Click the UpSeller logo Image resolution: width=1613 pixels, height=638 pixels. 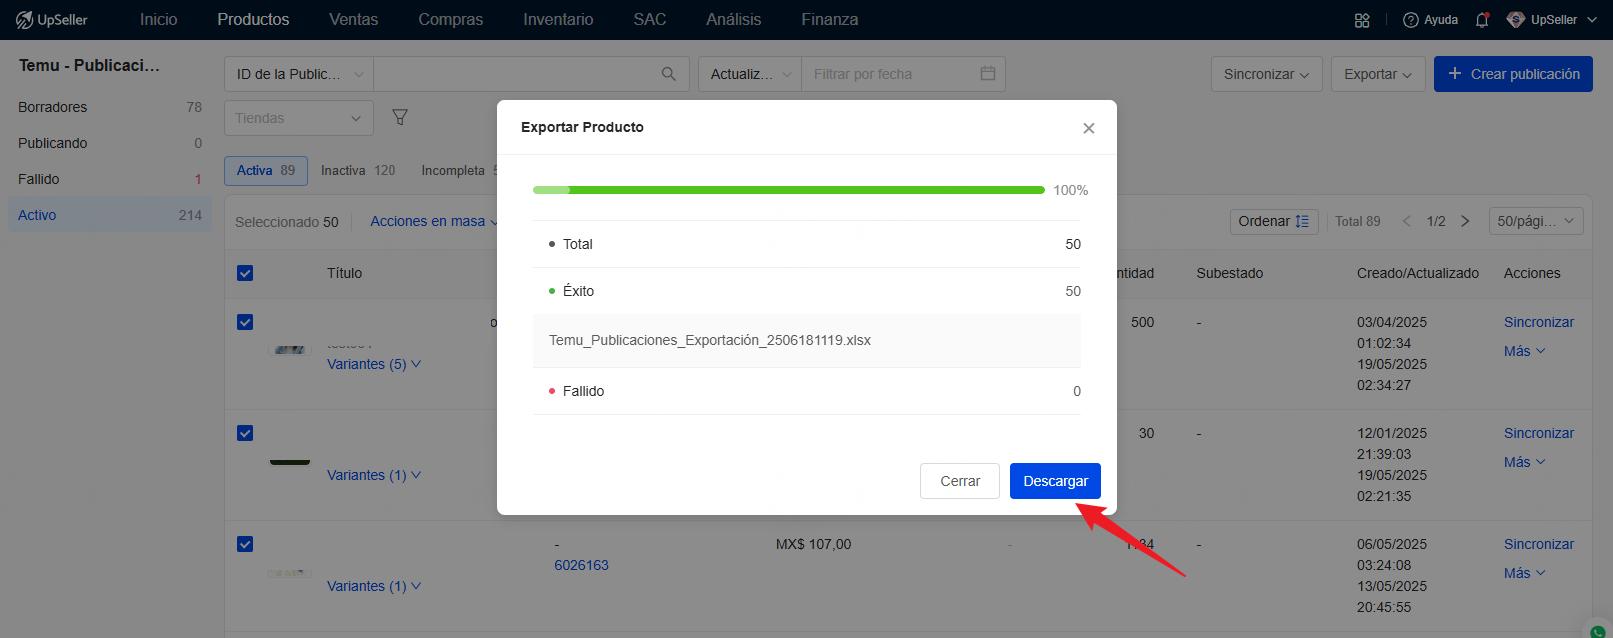[x=52, y=20]
